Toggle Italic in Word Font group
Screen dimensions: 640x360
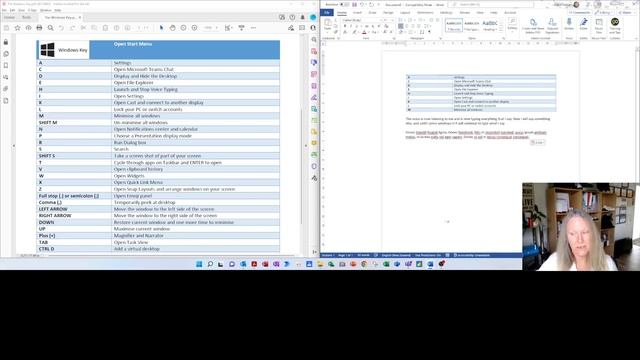pos(351,26)
